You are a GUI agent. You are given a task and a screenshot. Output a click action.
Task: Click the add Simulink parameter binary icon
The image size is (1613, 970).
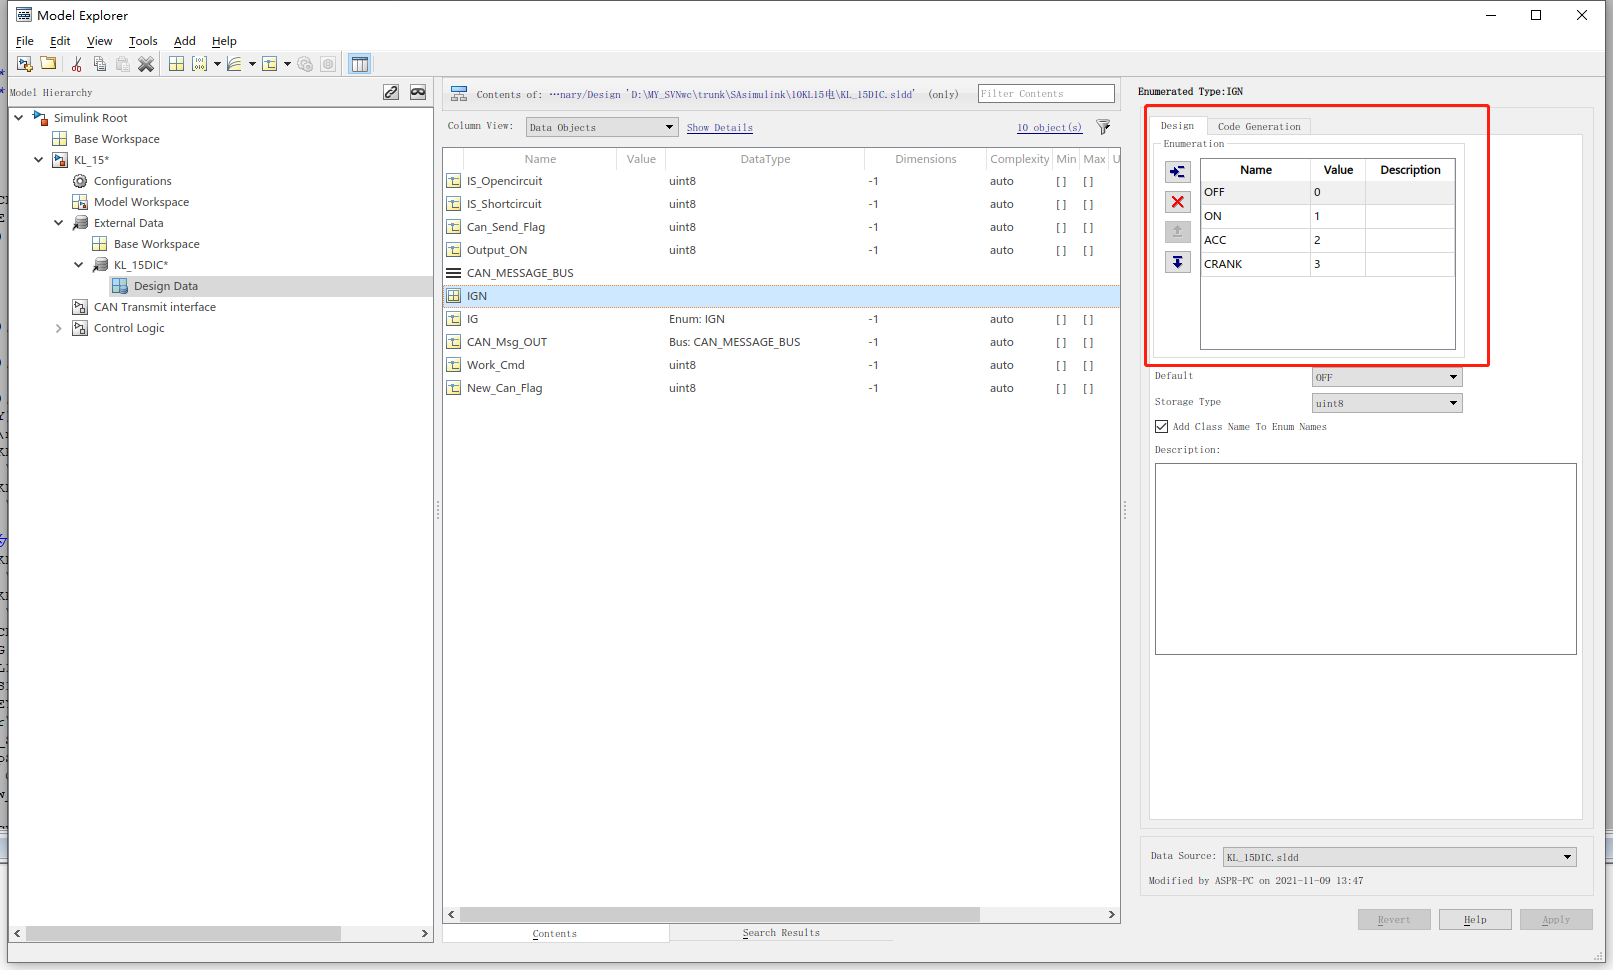[200, 64]
